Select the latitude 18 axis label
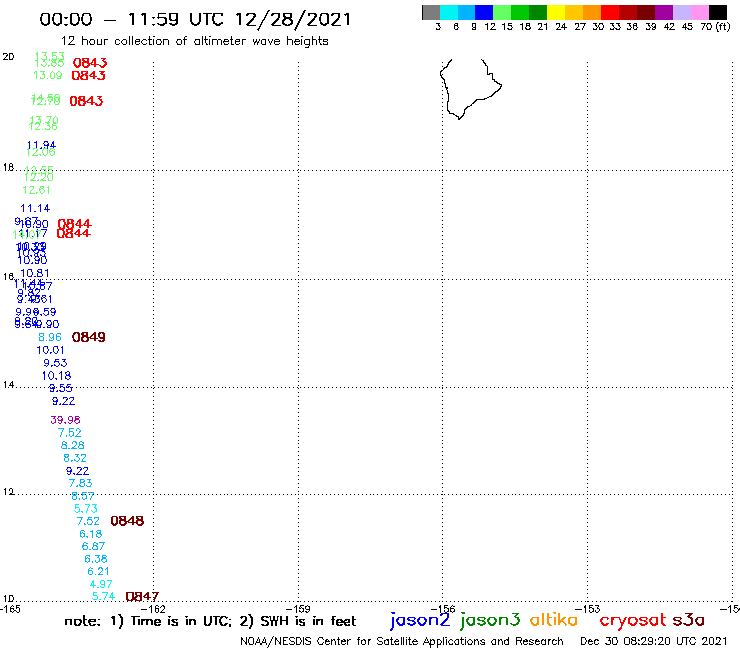Image resolution: width=740 pixels, height=650 pixels. [x=8, y=167]
